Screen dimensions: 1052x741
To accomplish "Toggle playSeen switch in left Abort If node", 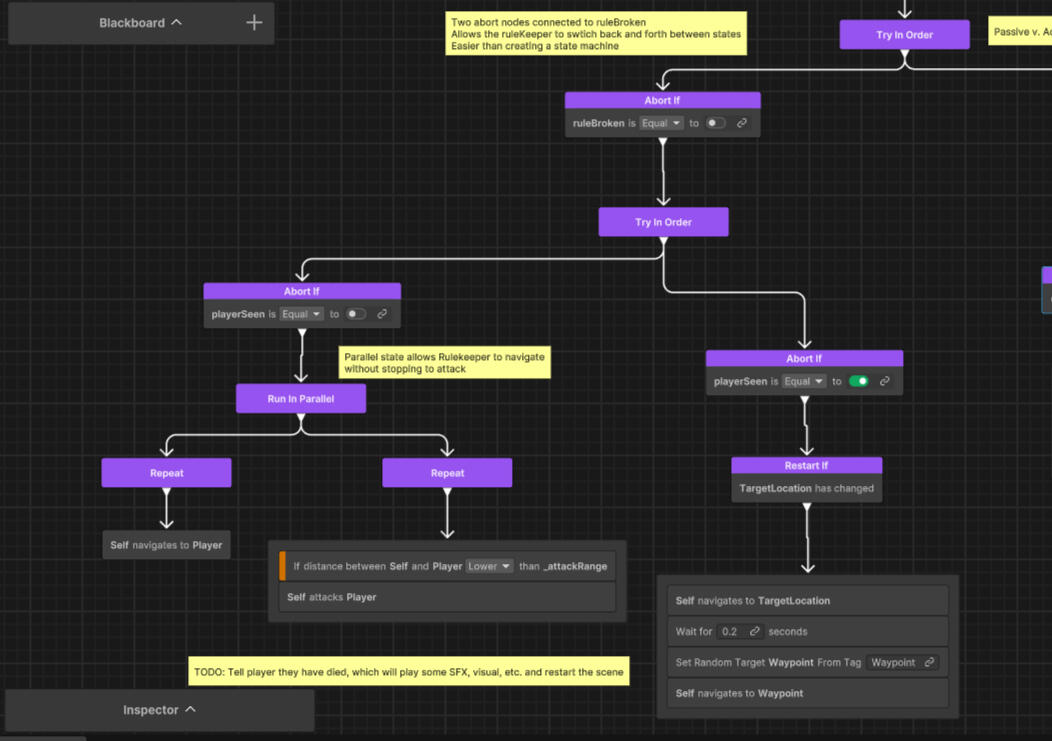I will coord(356,313).
